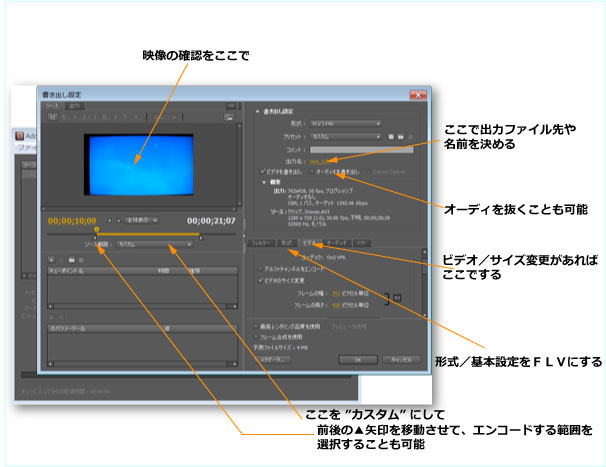Click the キャンセル button

coord(402,358)
